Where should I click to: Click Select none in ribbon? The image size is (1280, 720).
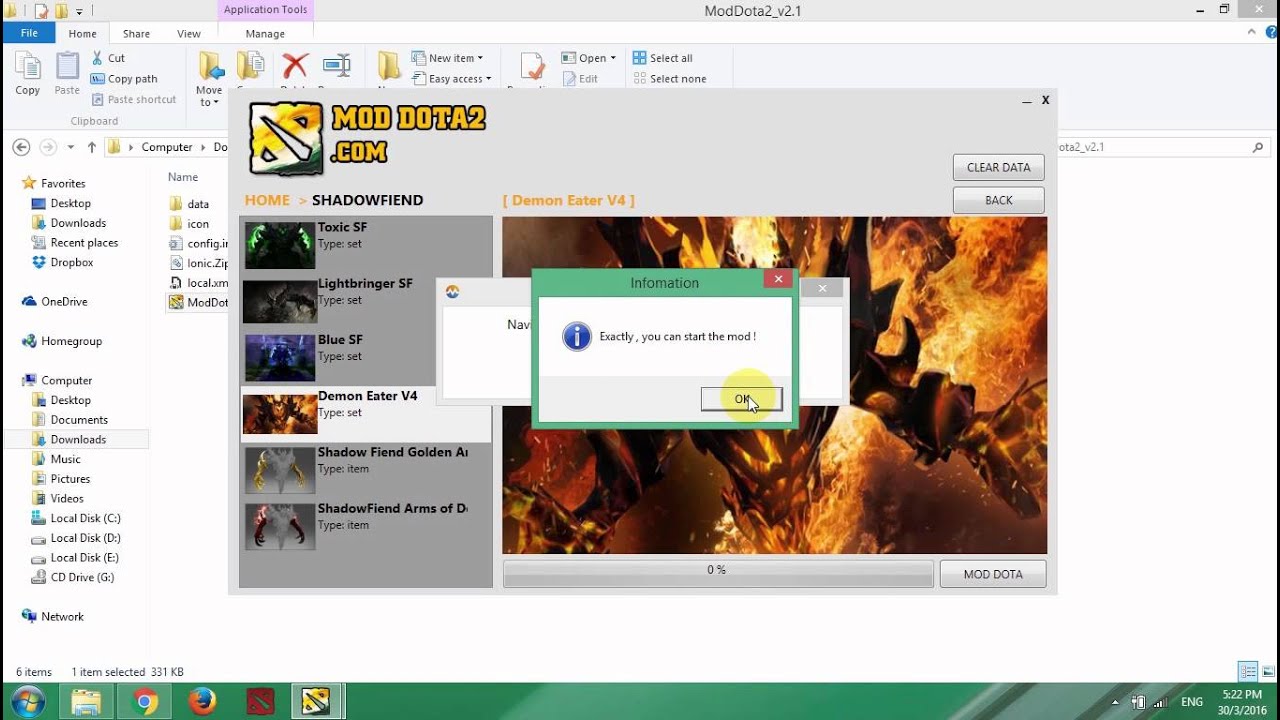click(x=670, y=79)
